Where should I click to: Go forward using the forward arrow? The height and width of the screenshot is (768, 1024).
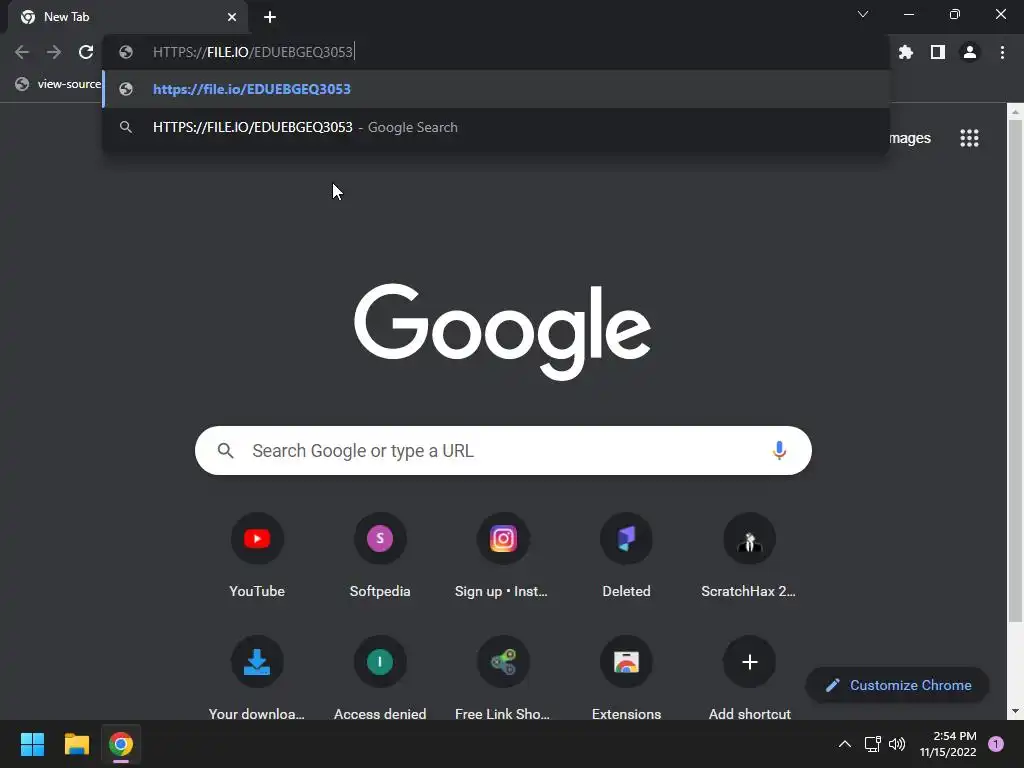point(54,52)
